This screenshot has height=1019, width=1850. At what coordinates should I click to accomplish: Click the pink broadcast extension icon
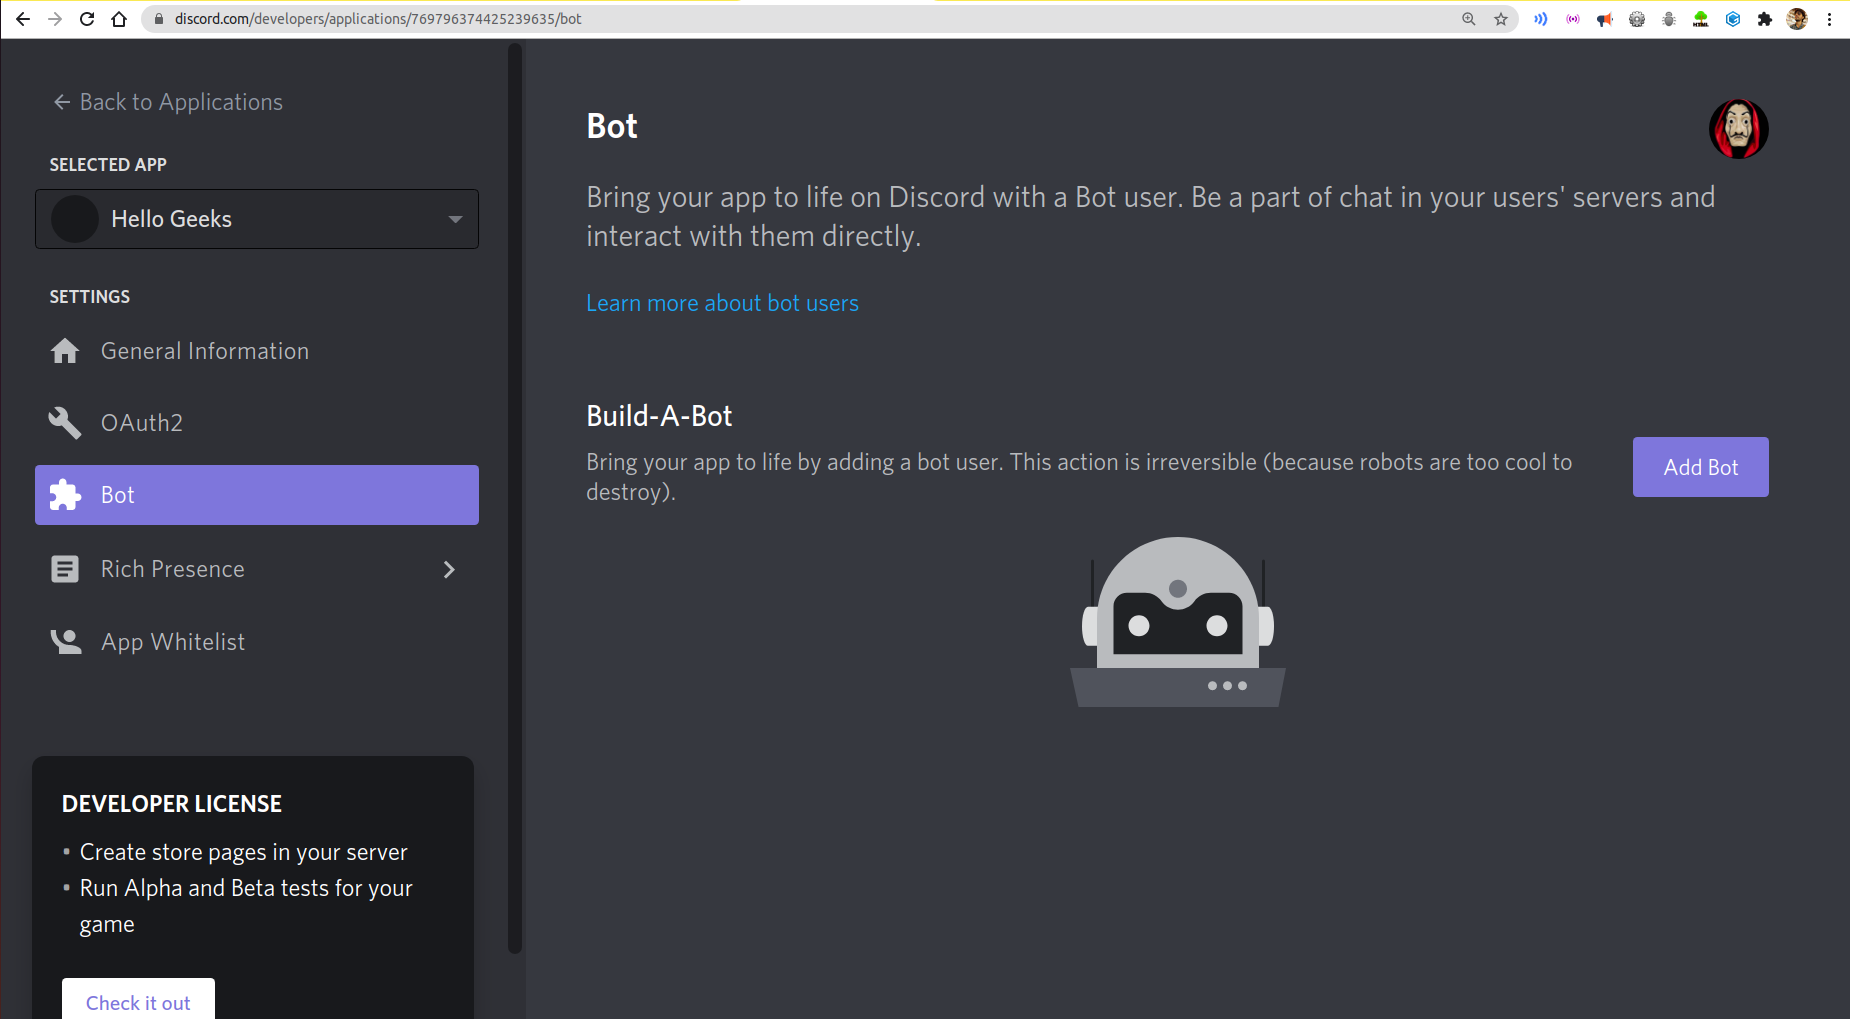click(1573, 19)
